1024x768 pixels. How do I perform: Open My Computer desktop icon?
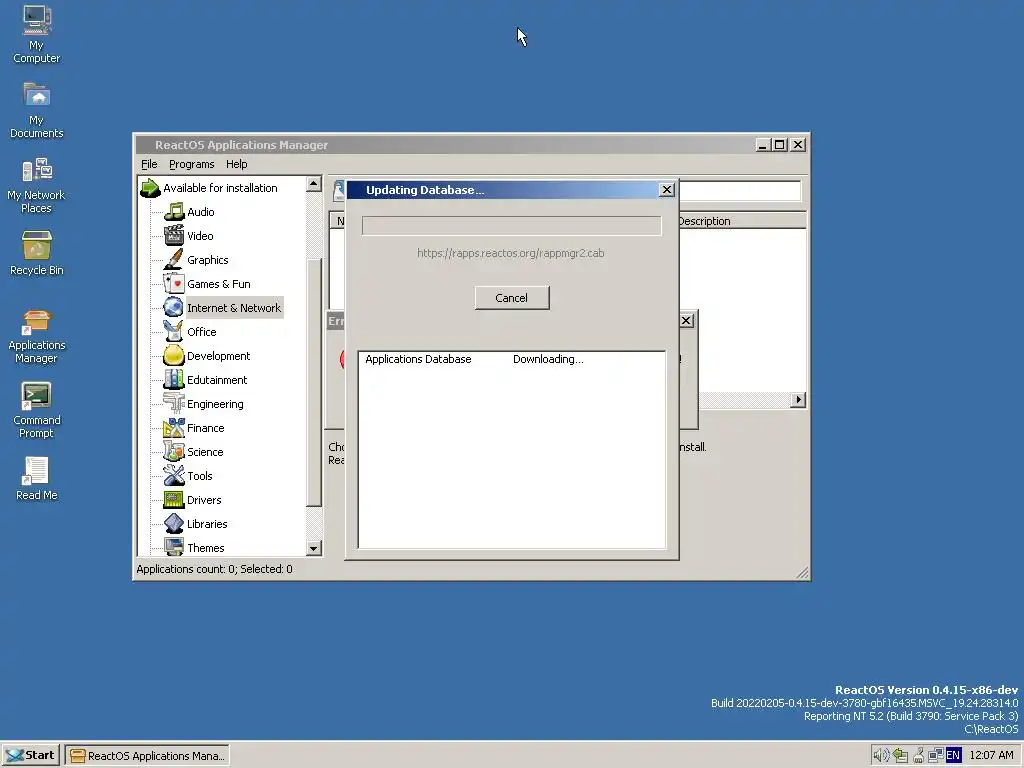(x=37, y=34)
